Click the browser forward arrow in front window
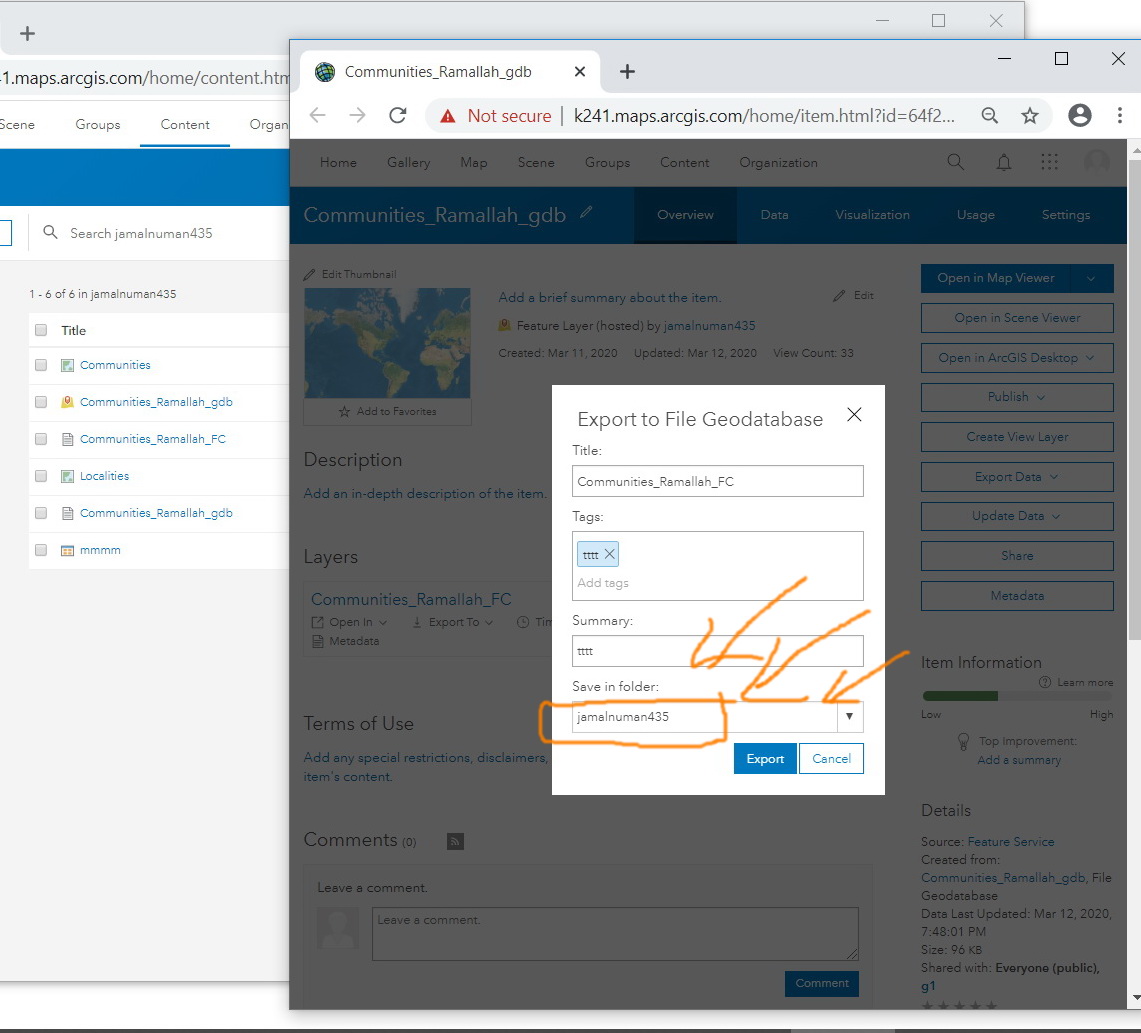Viewport: 1141px width, 1033px height. [357, 115]
